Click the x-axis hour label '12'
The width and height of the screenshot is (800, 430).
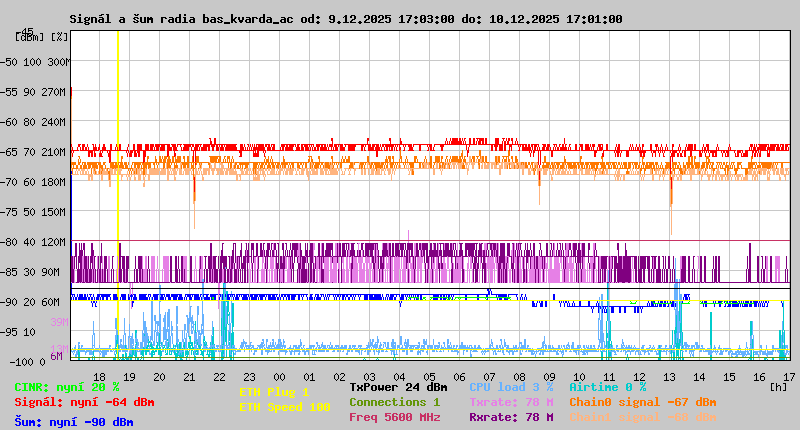[639, 377]
